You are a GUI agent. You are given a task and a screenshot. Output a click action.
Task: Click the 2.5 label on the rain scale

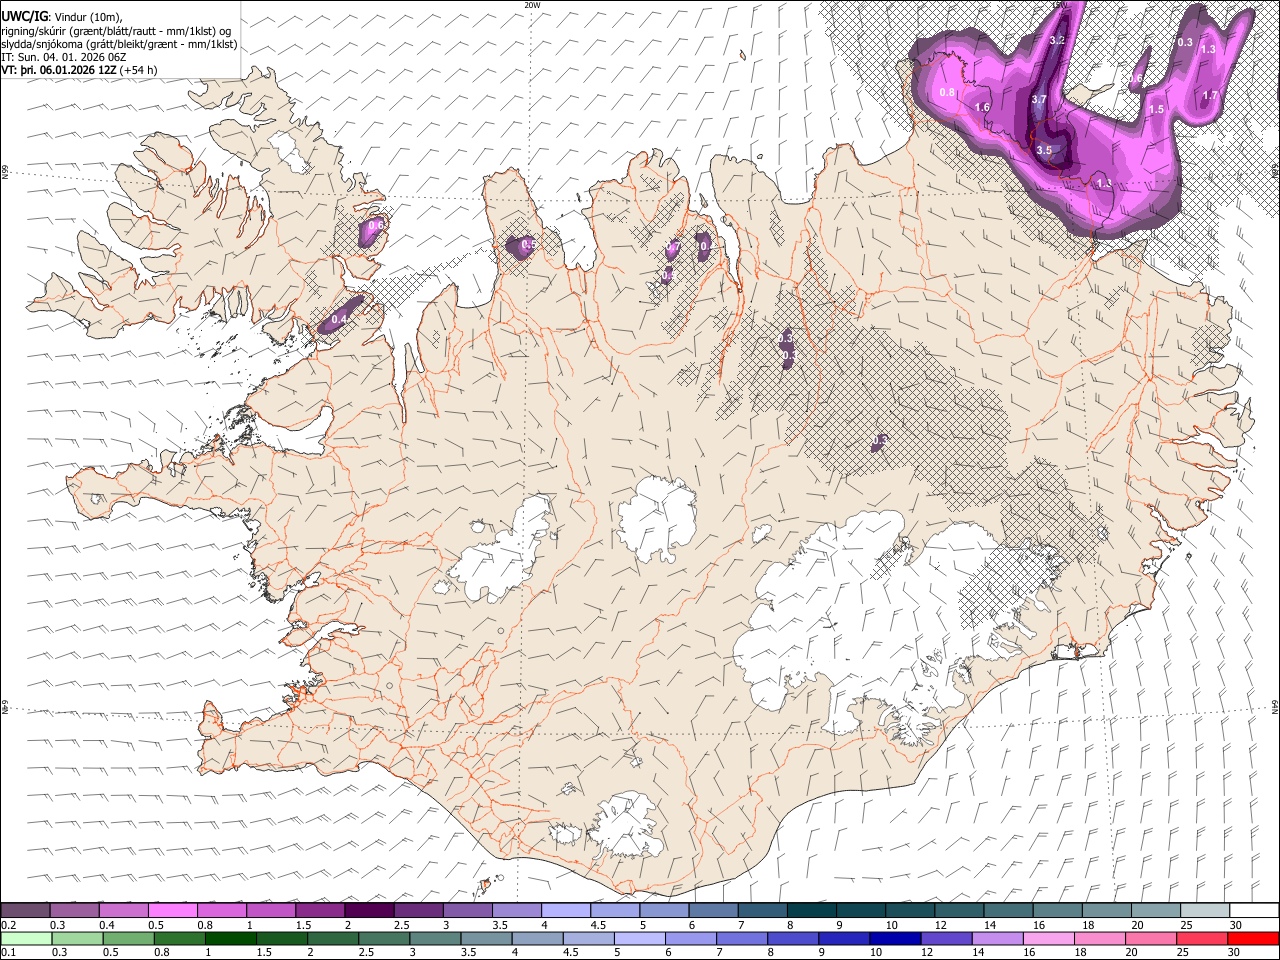coord(364,953)
